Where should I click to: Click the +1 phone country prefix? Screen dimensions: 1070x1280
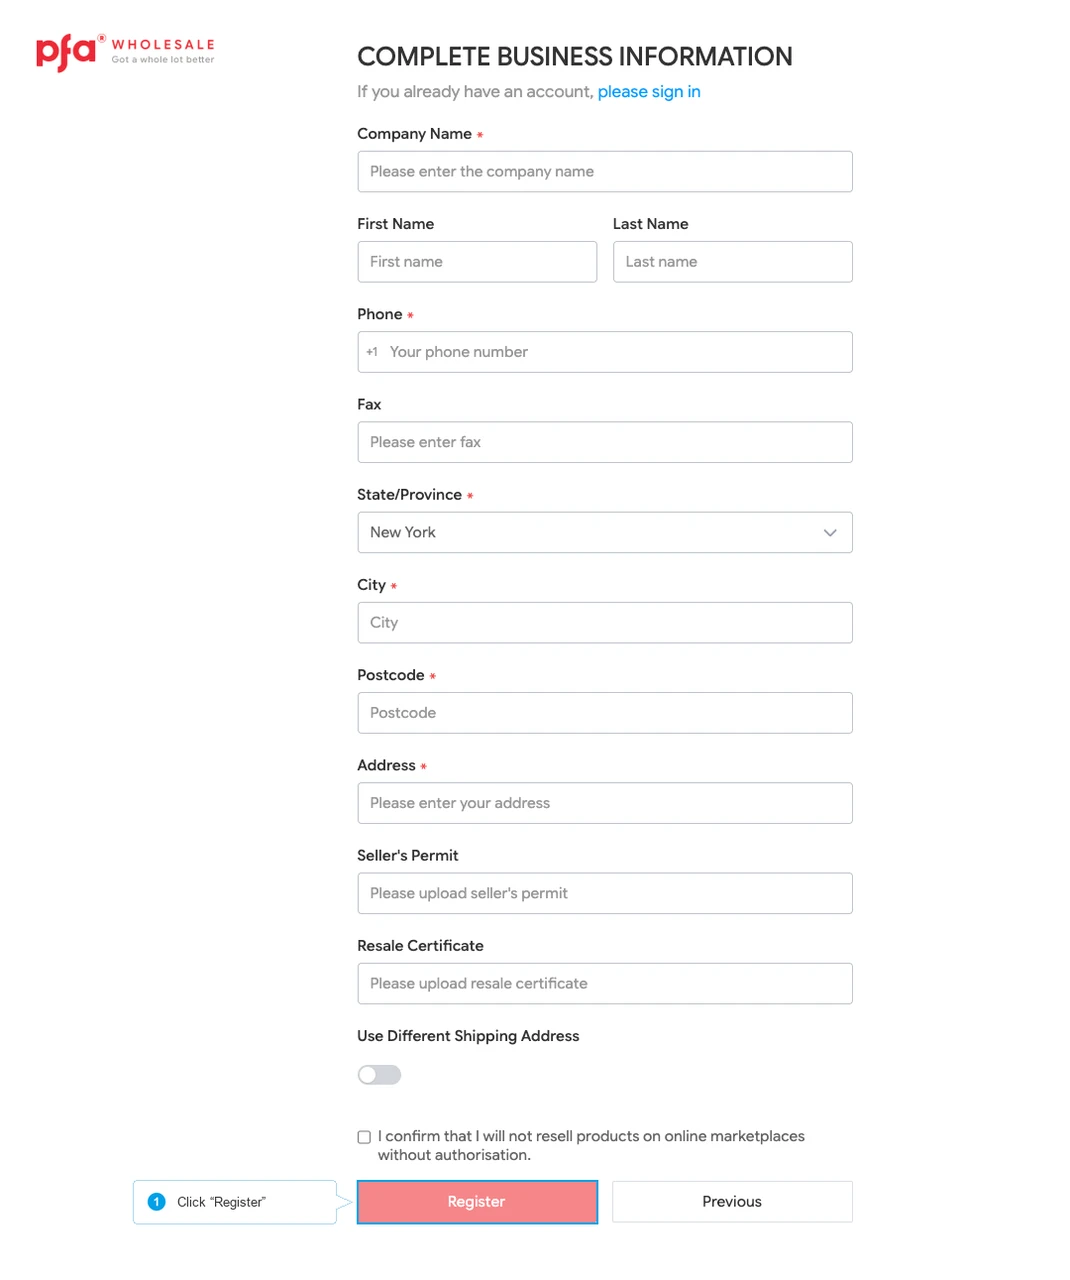click(372, 352)
